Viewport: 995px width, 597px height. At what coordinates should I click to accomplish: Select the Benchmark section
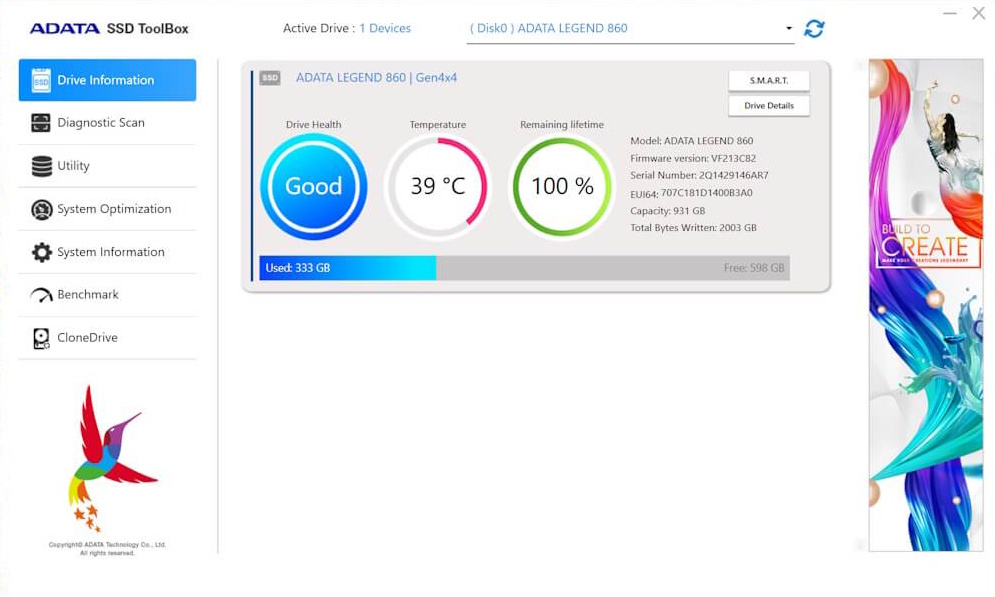[x=107, y=295]
